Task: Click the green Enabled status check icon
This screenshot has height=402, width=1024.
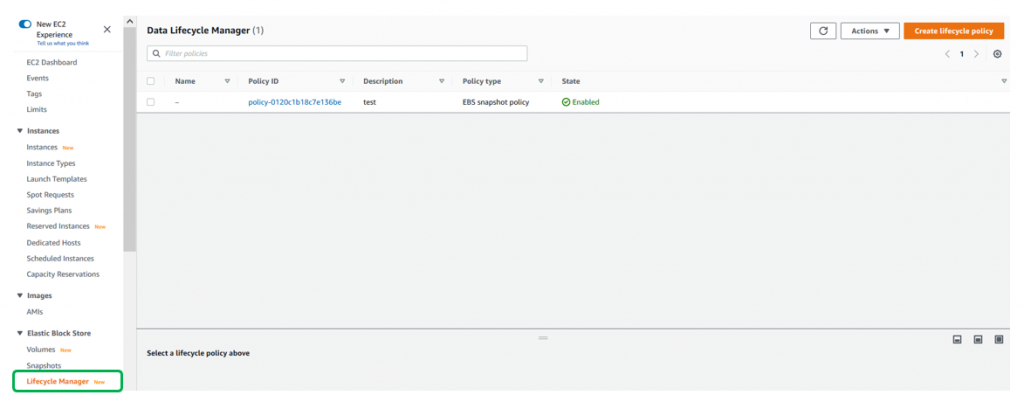Action: click(566, 102)
